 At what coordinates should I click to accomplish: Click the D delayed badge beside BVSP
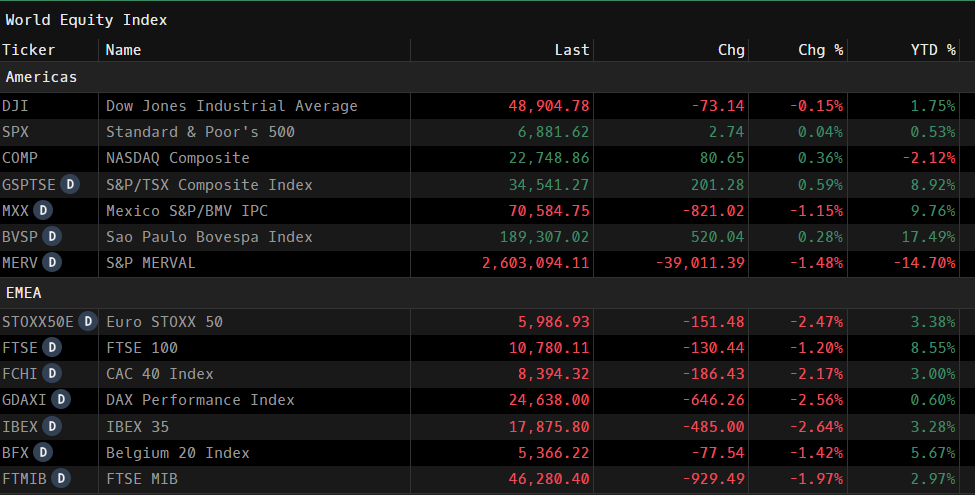[52, 237]
